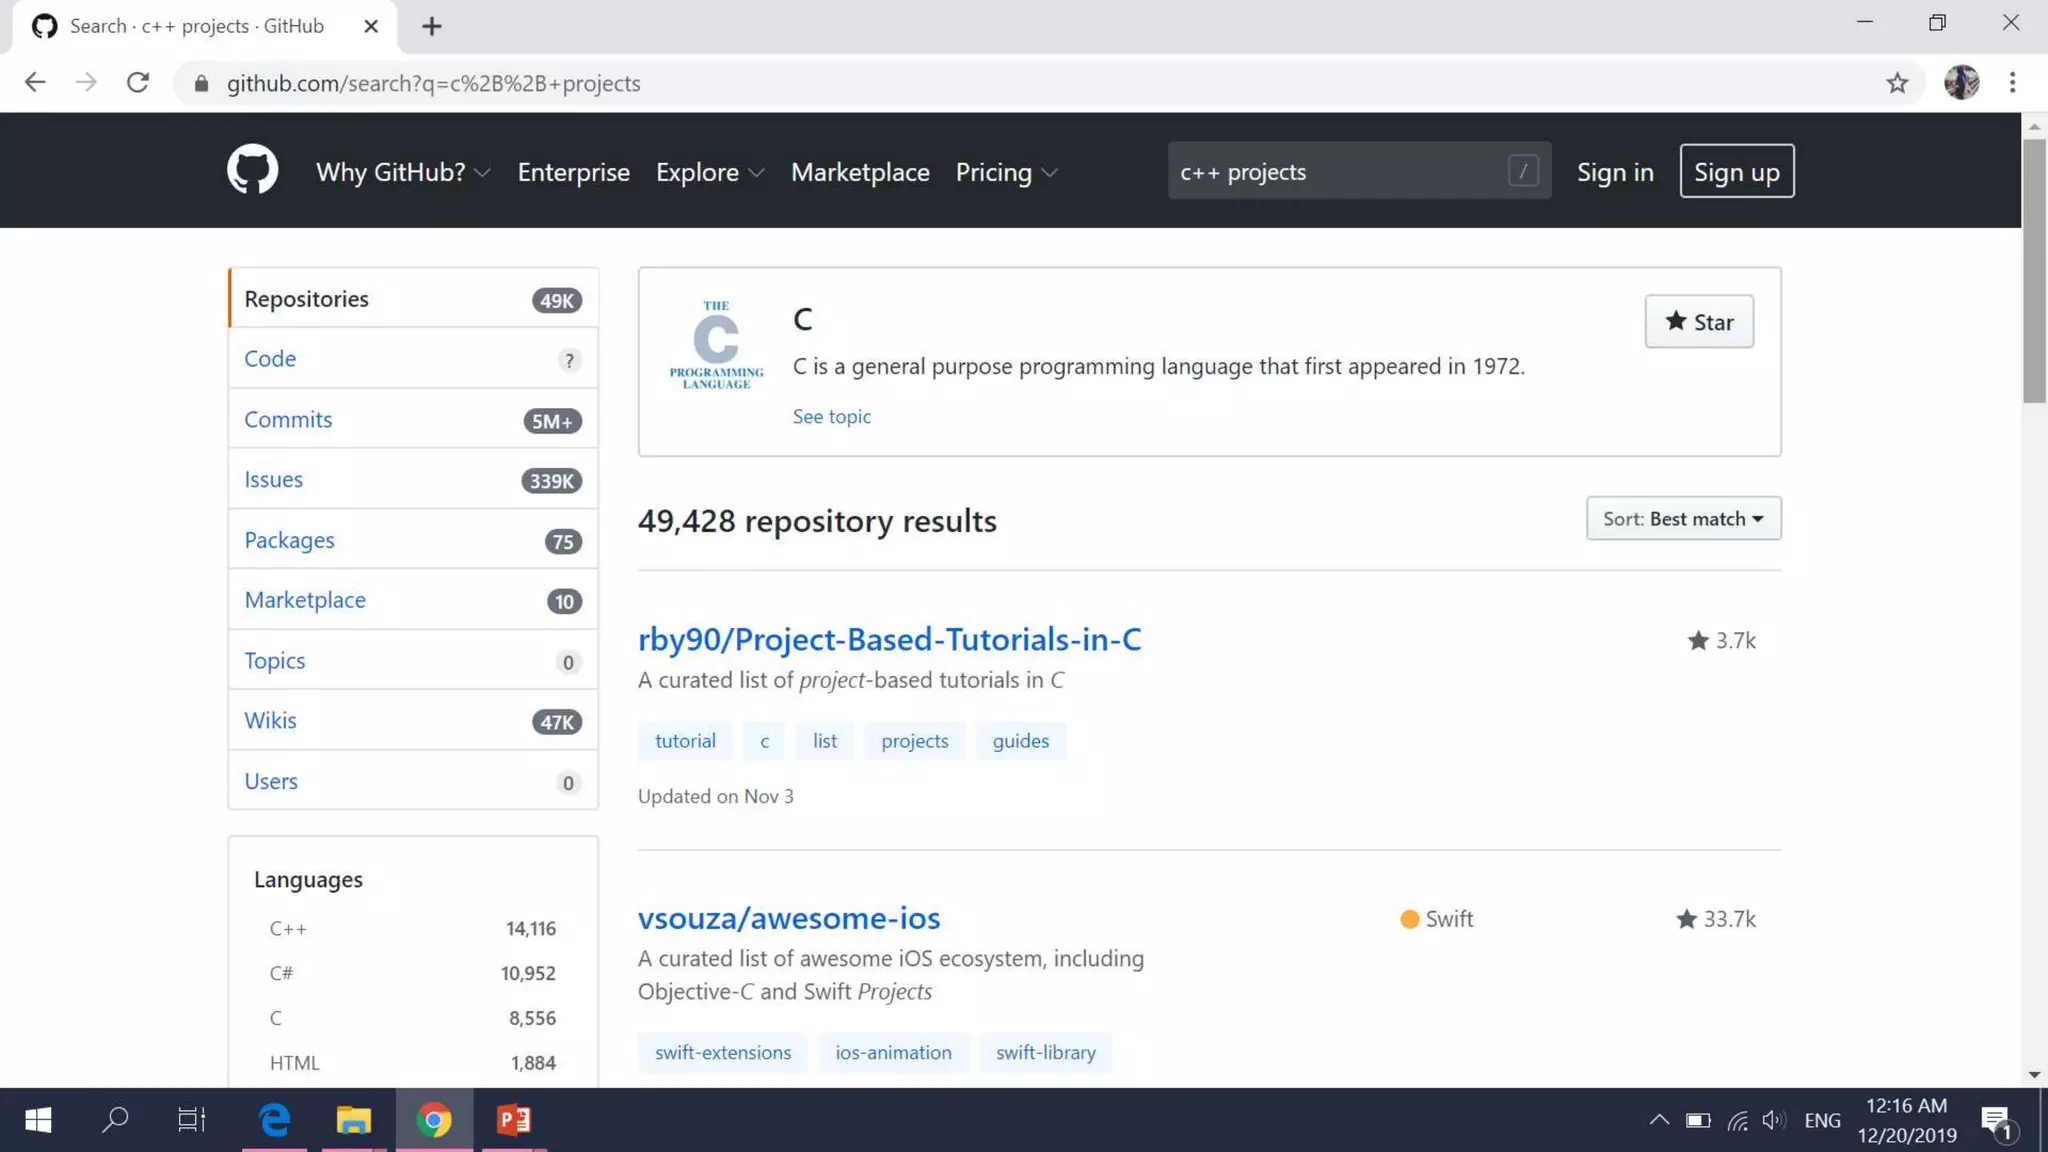Open Chrome profile avatar

click(x=1961, y=83)
